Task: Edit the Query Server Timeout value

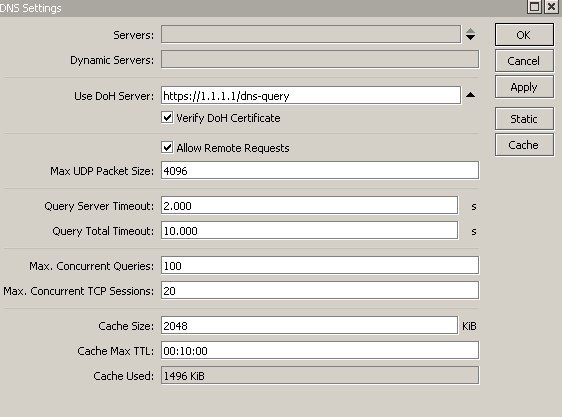Action: [x=309, y=205]
